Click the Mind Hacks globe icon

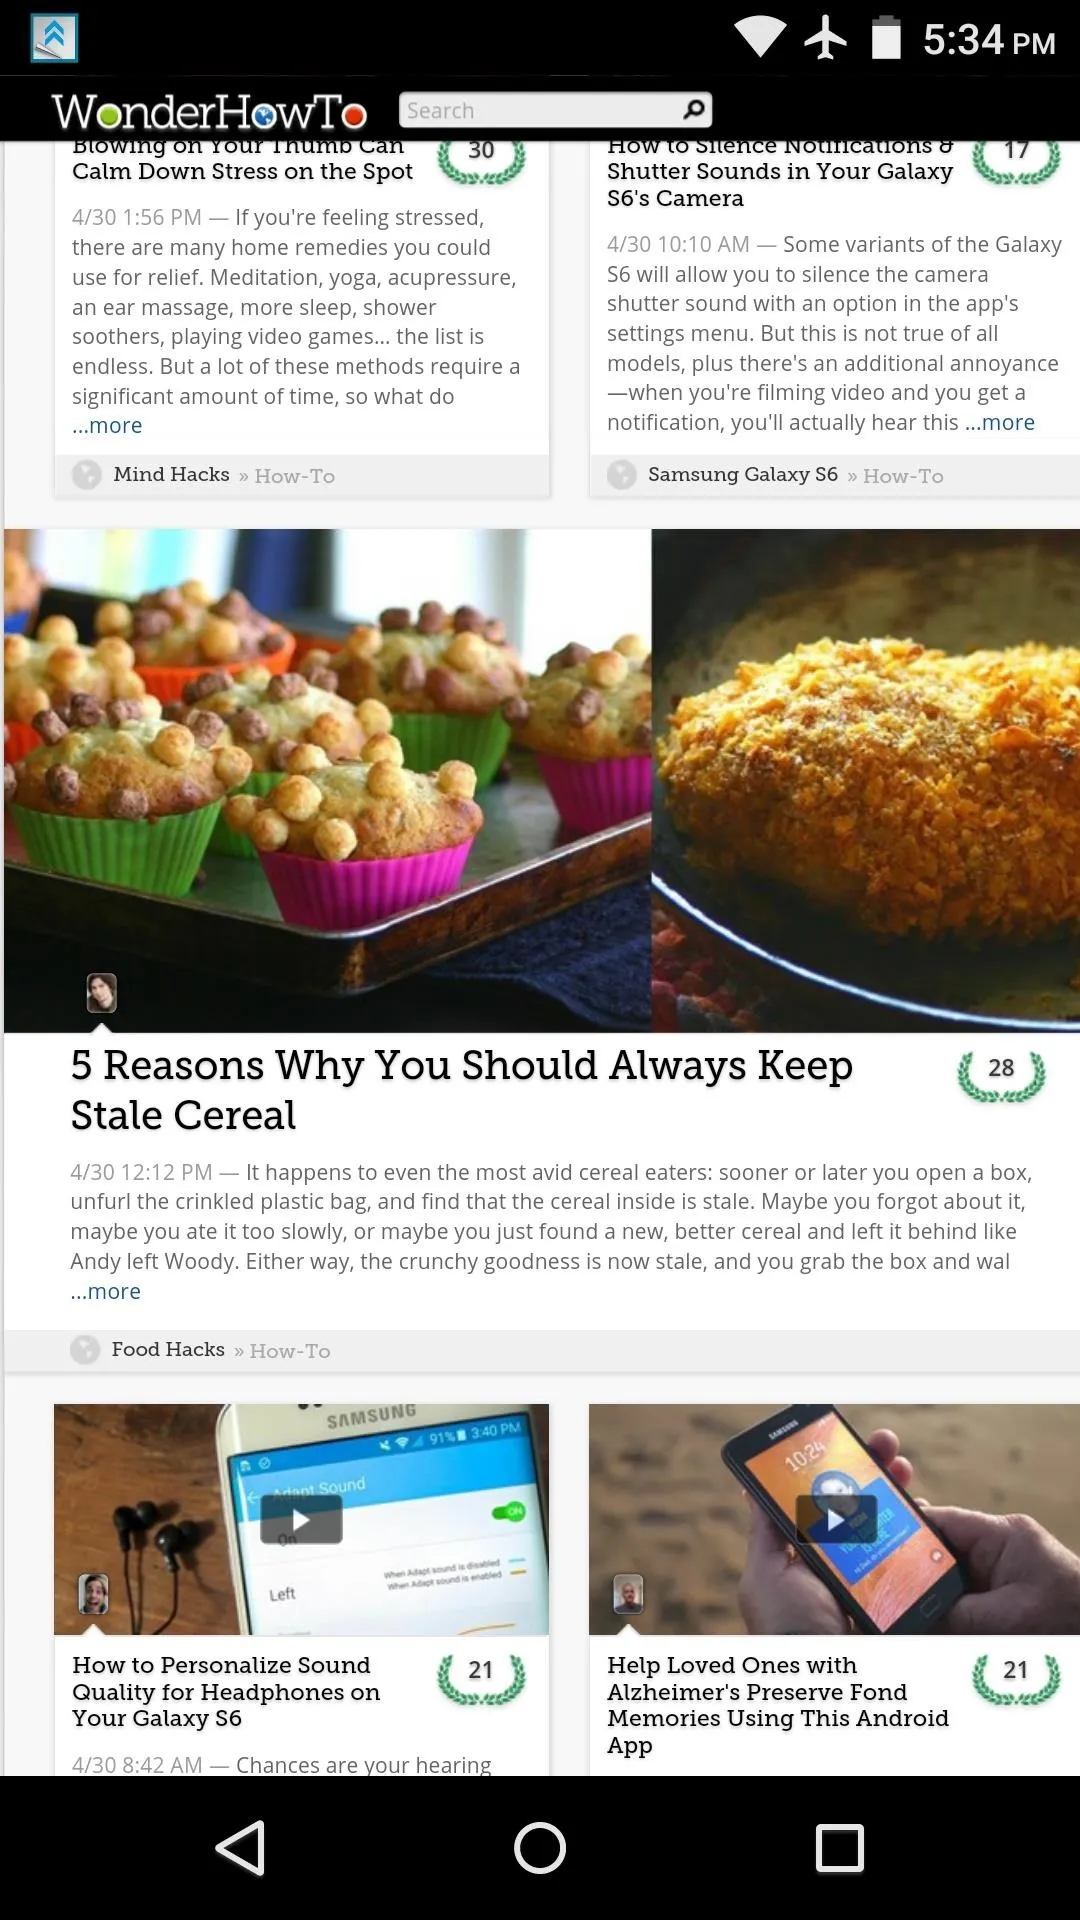(x=87, y=474)
